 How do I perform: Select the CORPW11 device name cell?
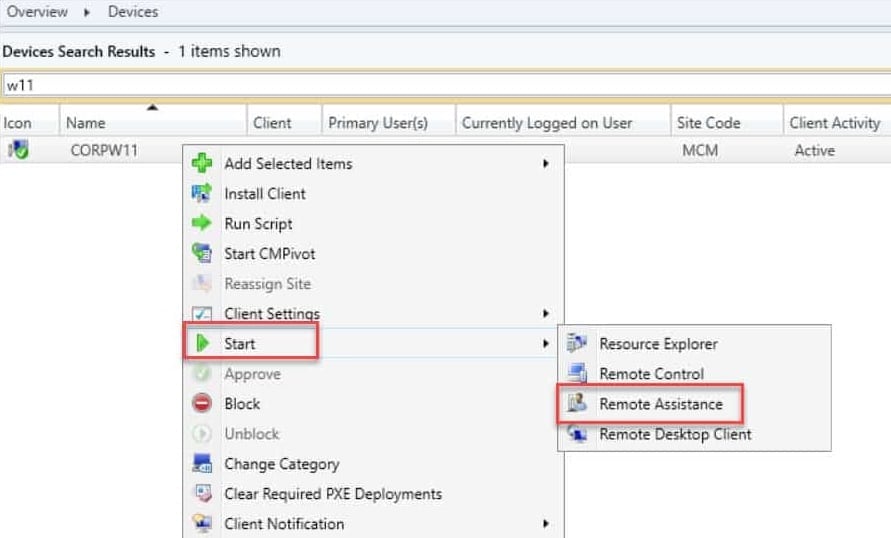pyautogui.click(x=105, y=151)
